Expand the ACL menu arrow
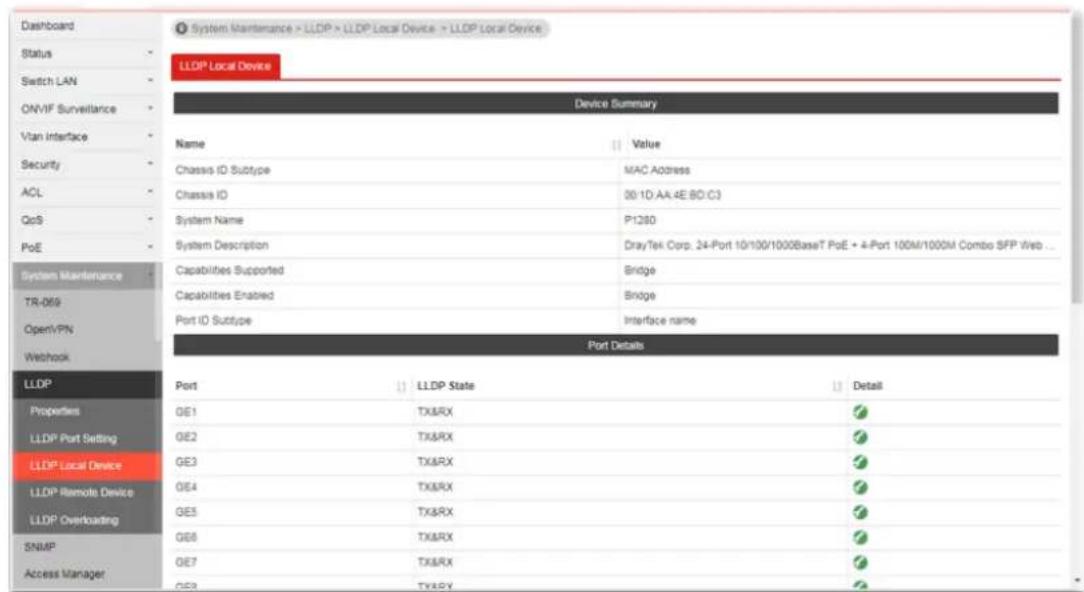The height and width of the screenshot is (592, 1084). pos(150,192)
